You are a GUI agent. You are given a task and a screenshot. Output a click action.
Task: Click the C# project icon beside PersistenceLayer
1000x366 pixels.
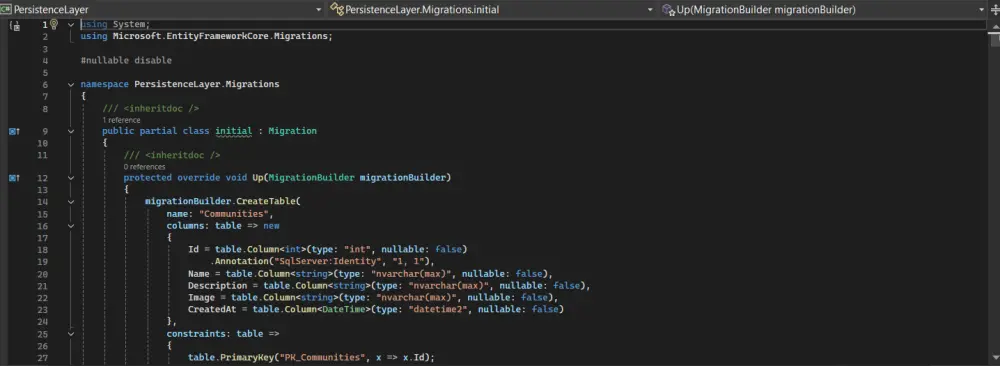tap(7, 10)
